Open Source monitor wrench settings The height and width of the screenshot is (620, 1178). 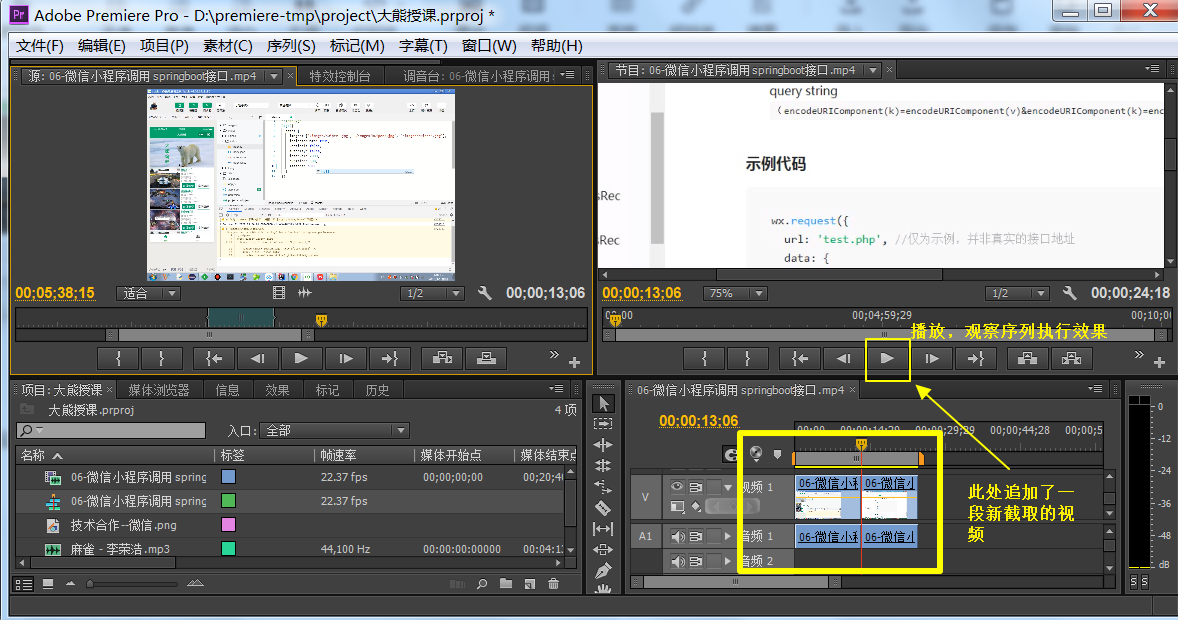485,293
